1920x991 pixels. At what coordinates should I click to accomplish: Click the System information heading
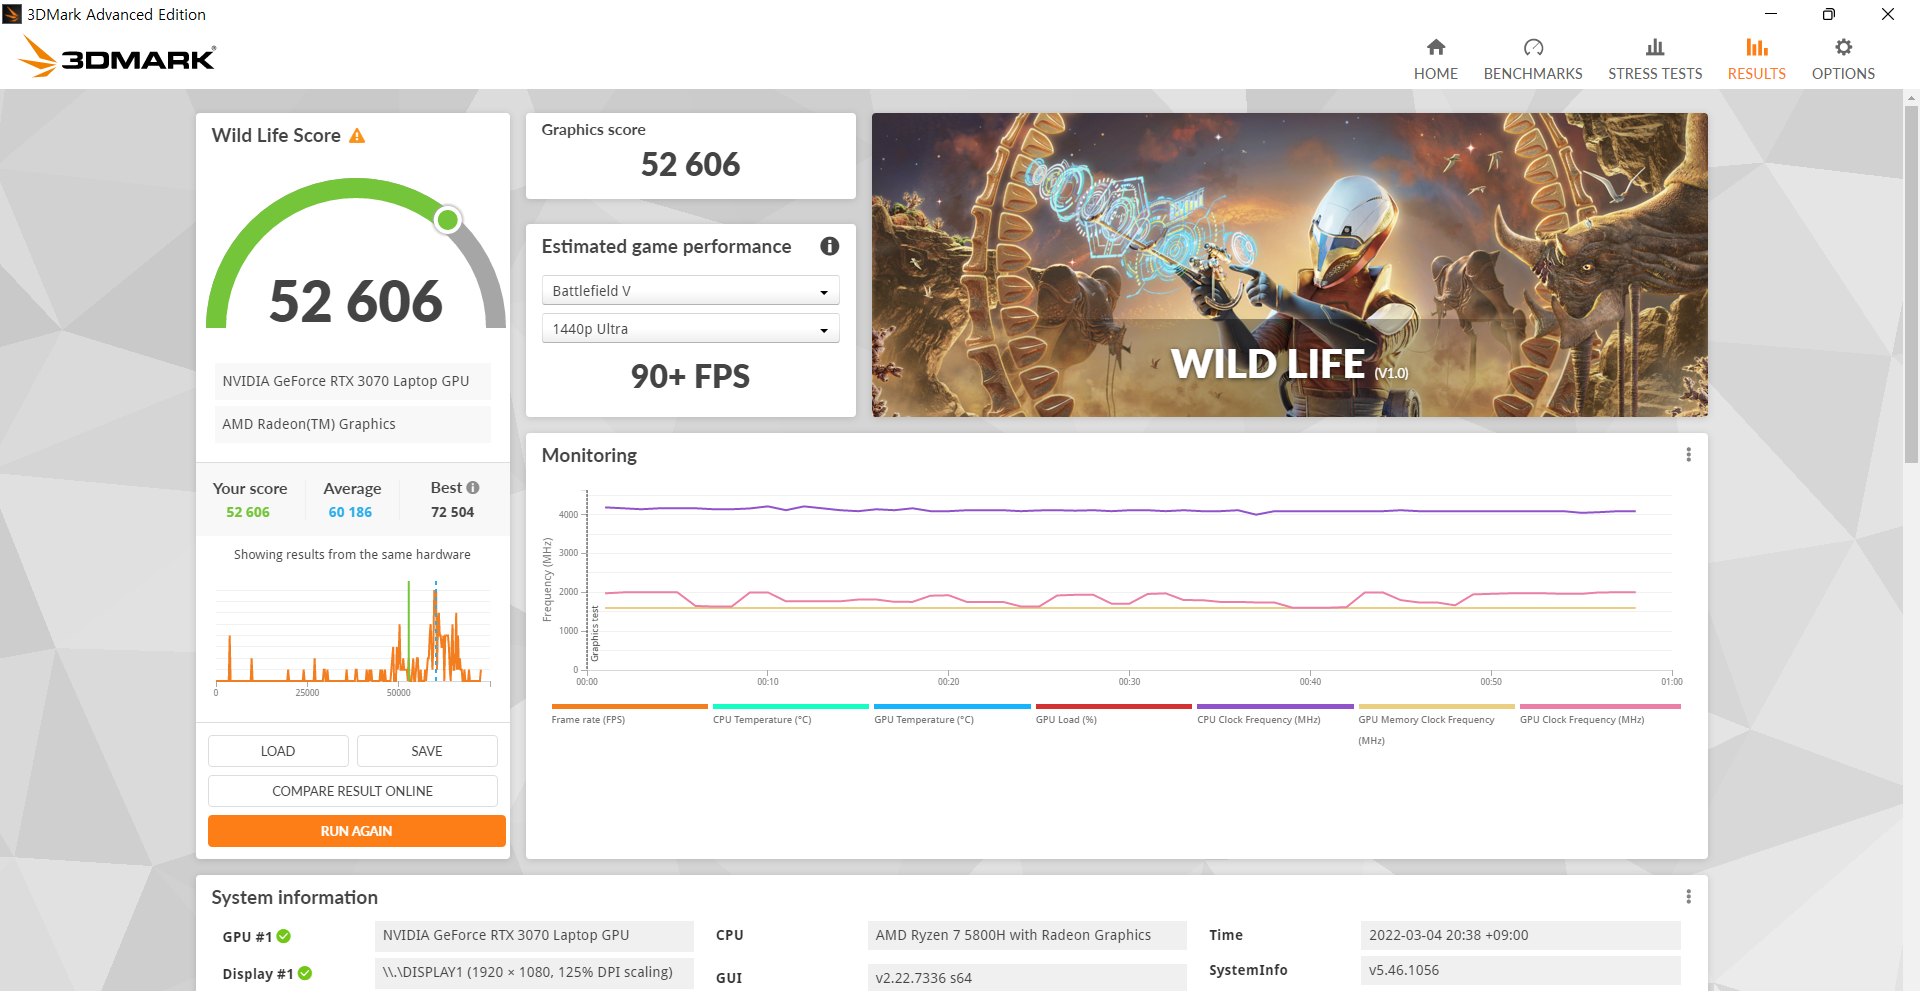click(x=294, y=898)
